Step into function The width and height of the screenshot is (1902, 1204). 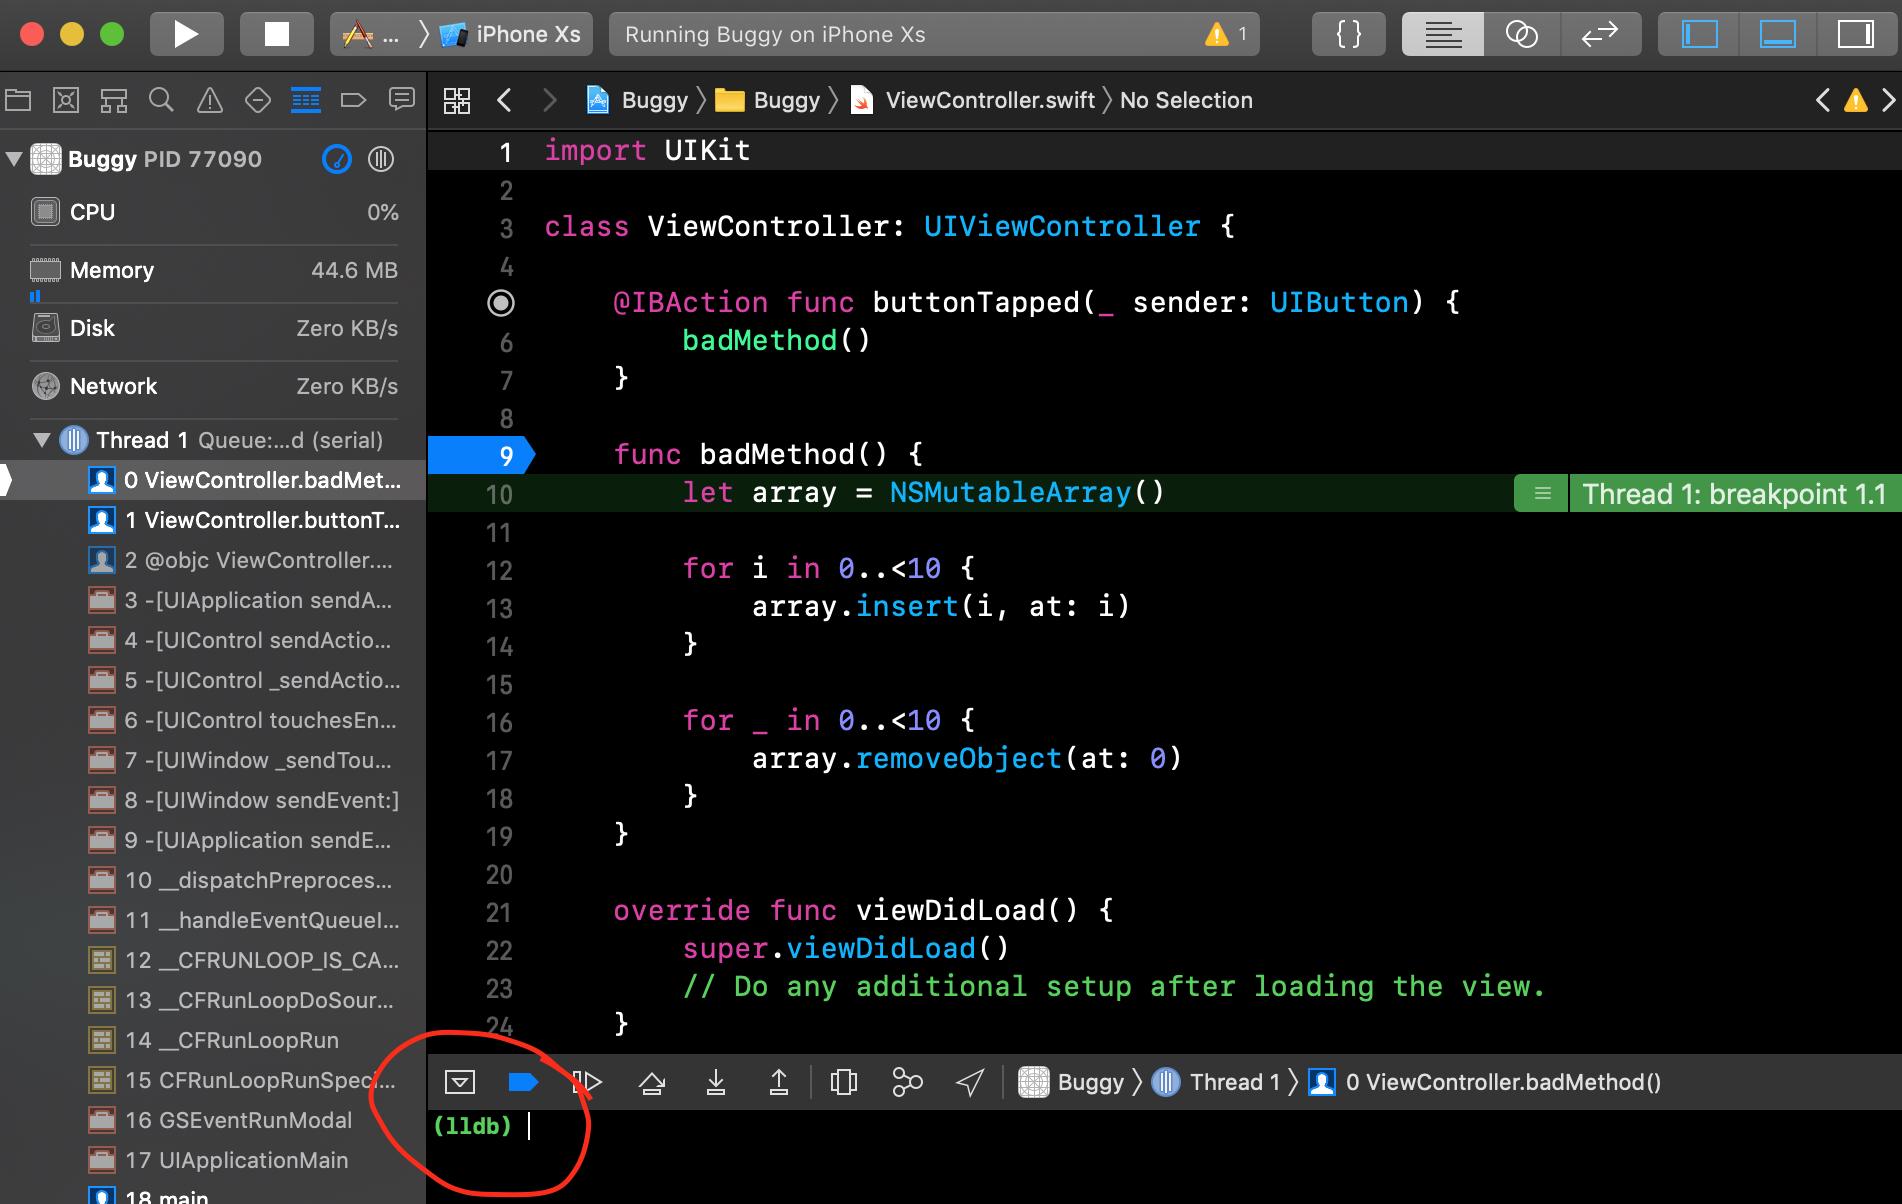pos(716,1082)
